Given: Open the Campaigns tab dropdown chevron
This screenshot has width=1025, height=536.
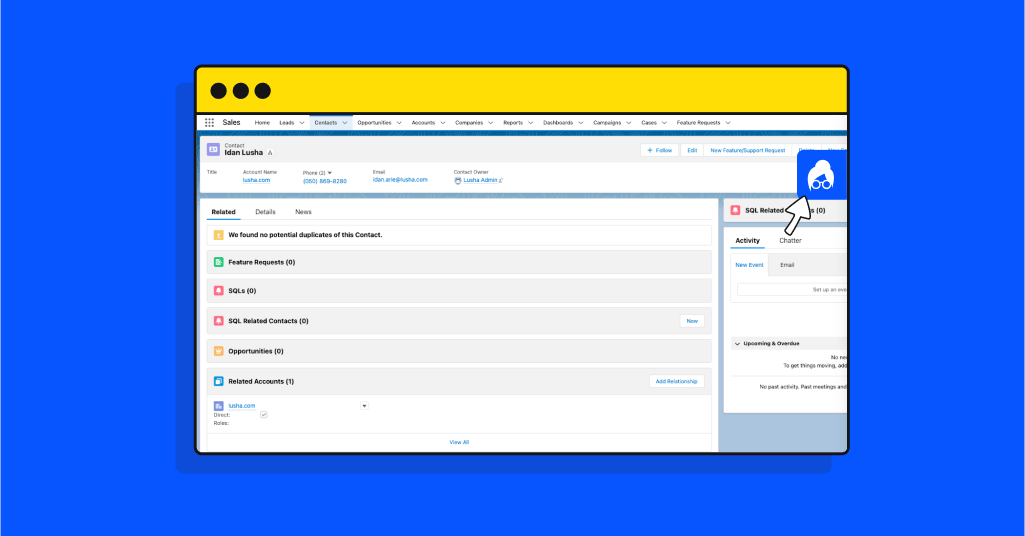Looking at the screenshot, I should point(628,123).
